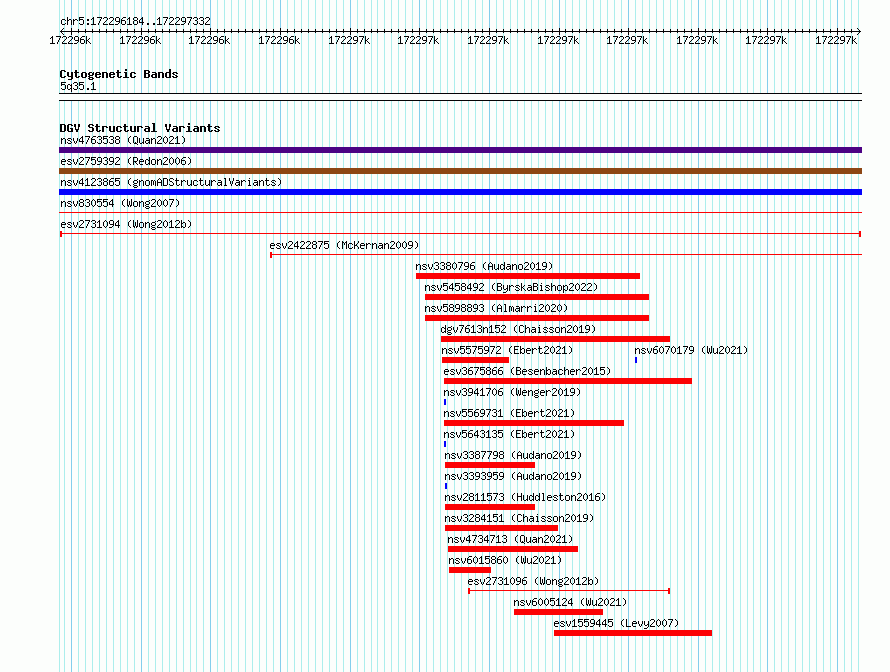Open nsv4123865 (gnomADStructuralVariants) label
The height and width of the screenshot is (672, 890).
171,182
